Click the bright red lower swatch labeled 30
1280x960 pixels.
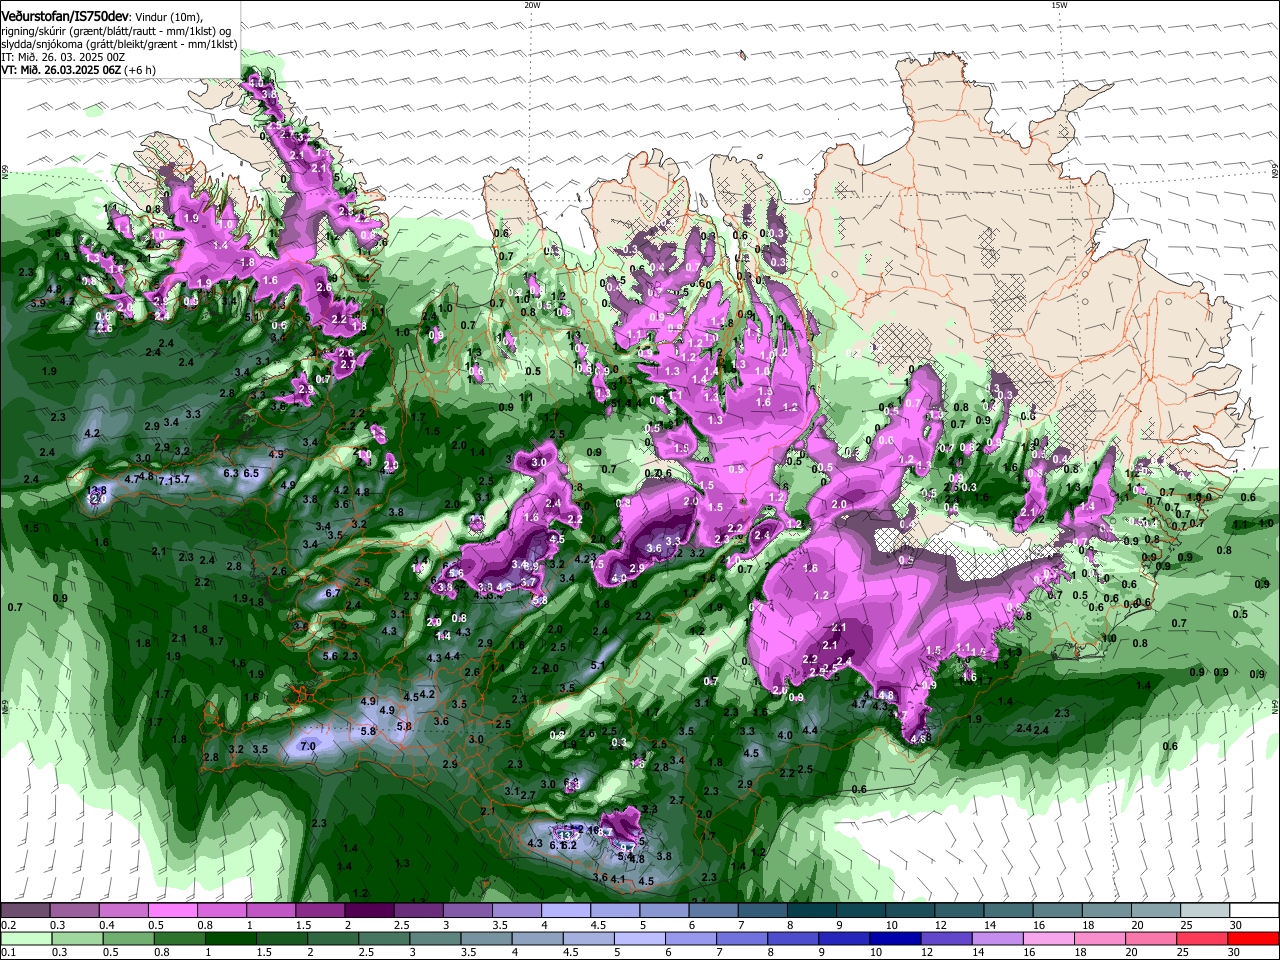pos(1253,939)
